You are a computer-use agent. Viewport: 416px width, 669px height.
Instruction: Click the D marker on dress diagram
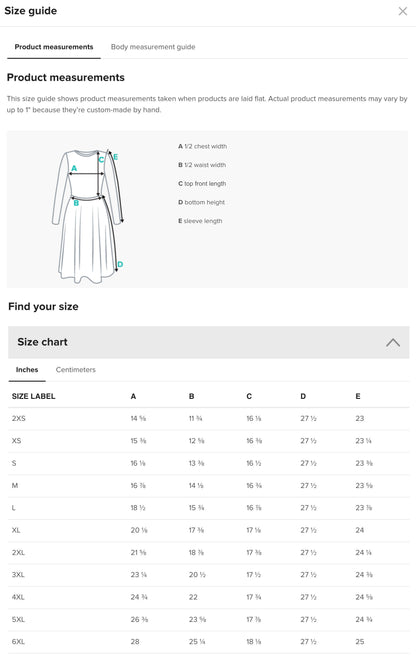tap(120, 264)
